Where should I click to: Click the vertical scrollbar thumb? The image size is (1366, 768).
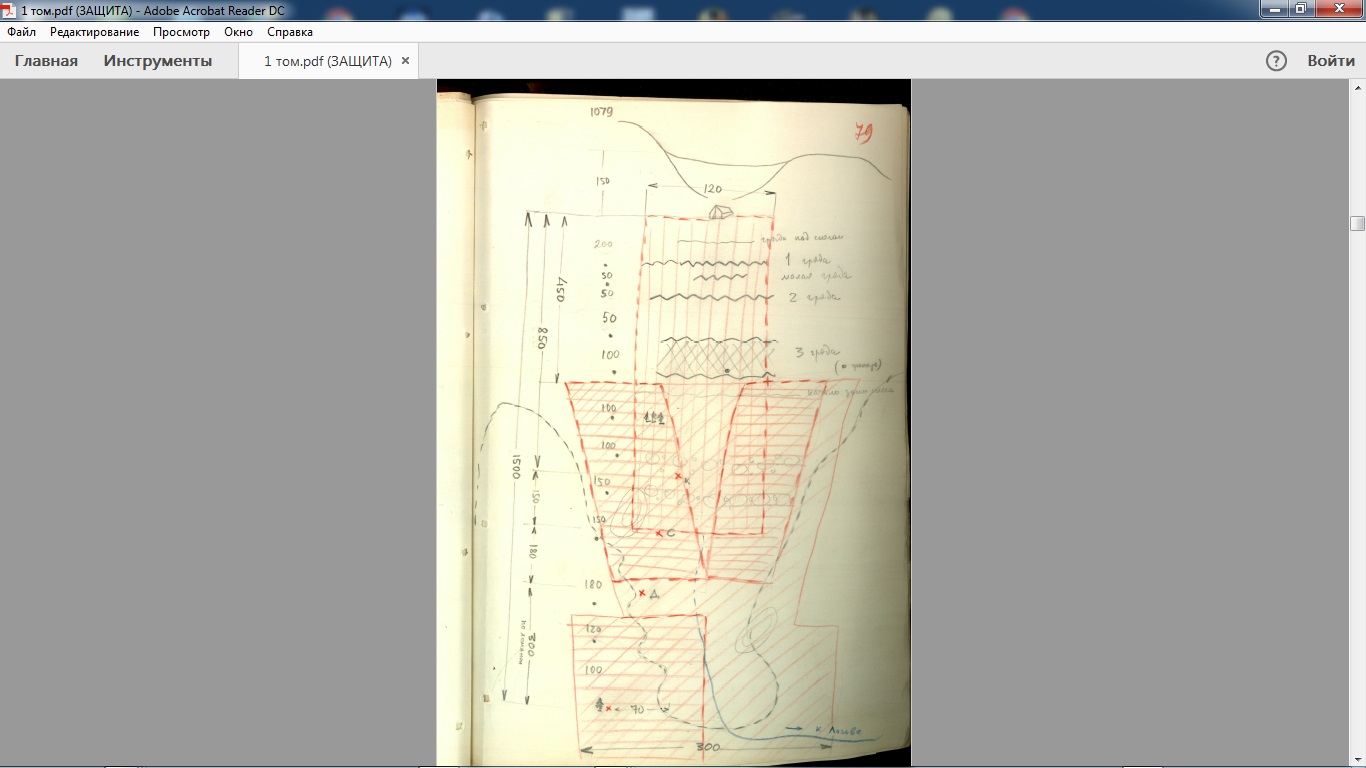coord(1357,223)
